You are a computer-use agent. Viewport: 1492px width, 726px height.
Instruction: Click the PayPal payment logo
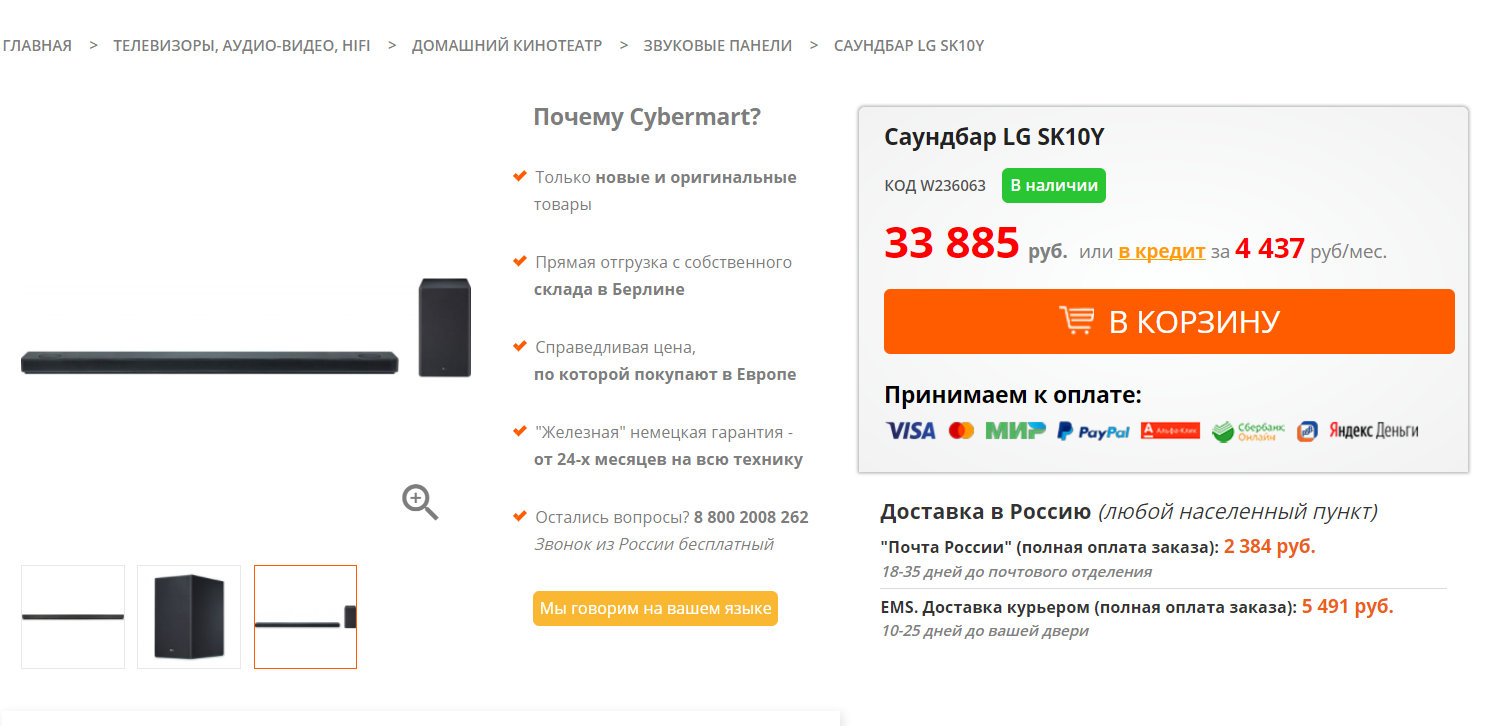point(1093,431)
